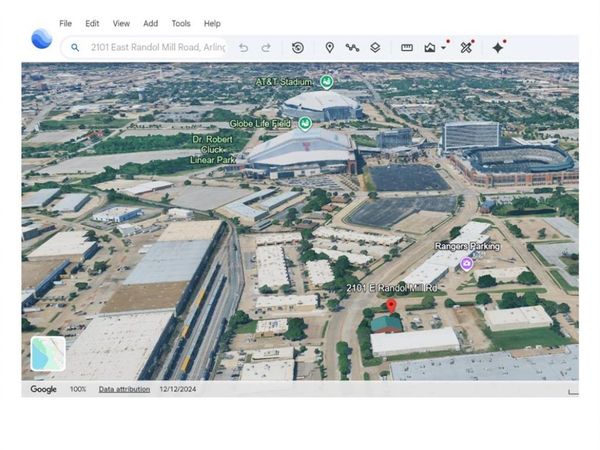Draw a path or polygon

pyautogui.click(x=352, y=48)
